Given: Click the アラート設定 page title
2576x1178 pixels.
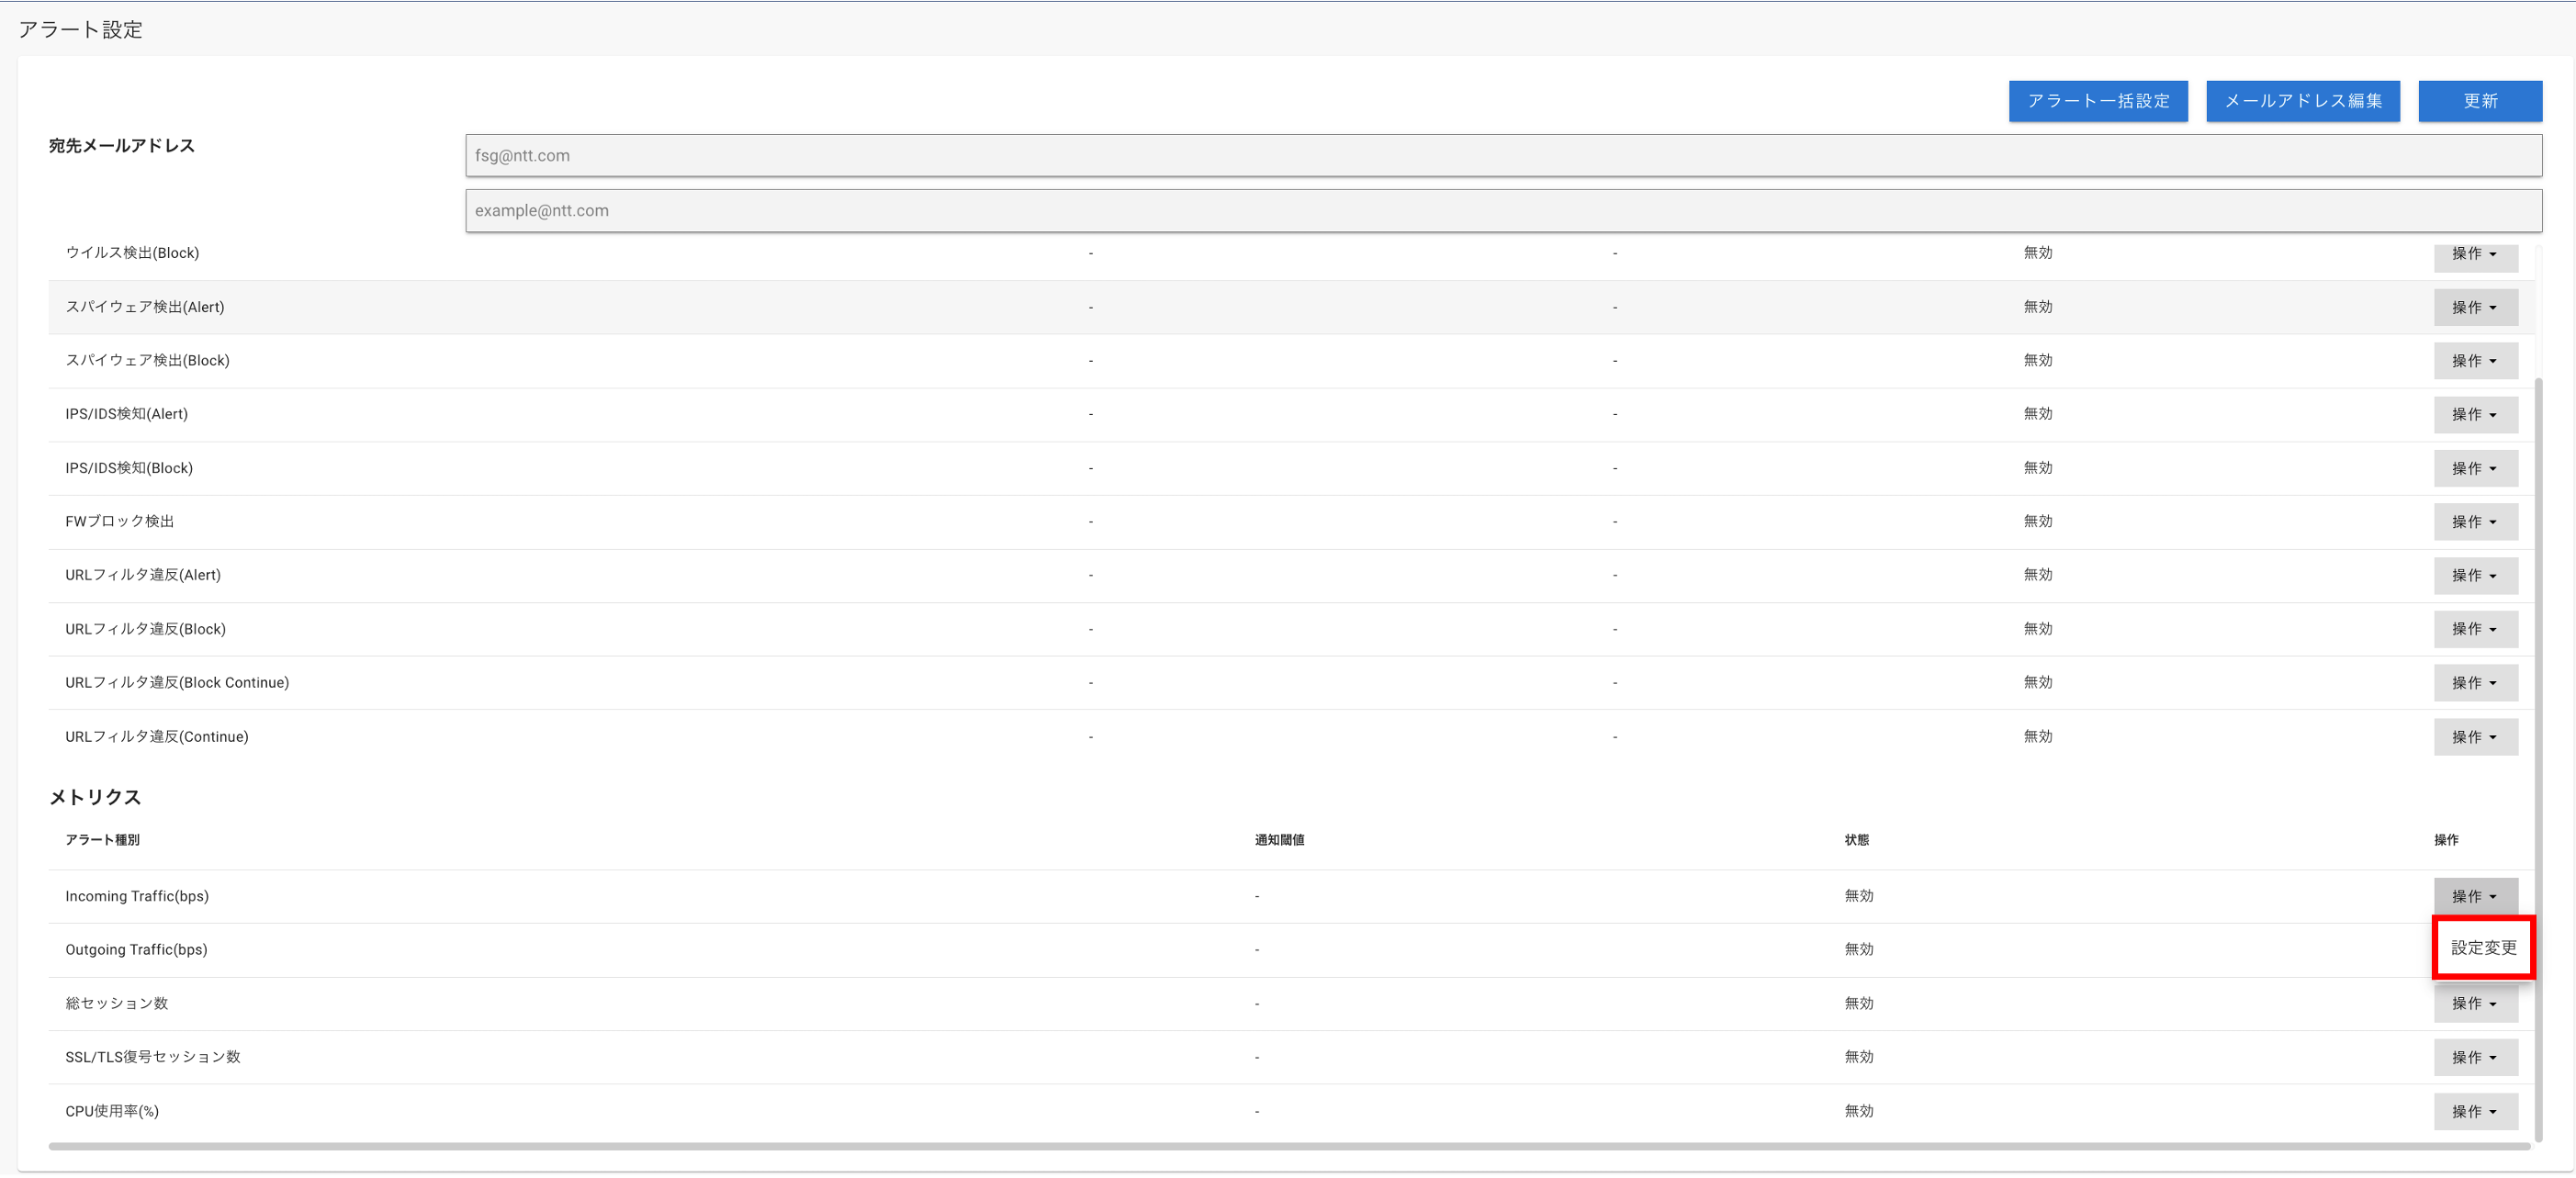Looking at the screenshot, I should click(x=81, y=30).
